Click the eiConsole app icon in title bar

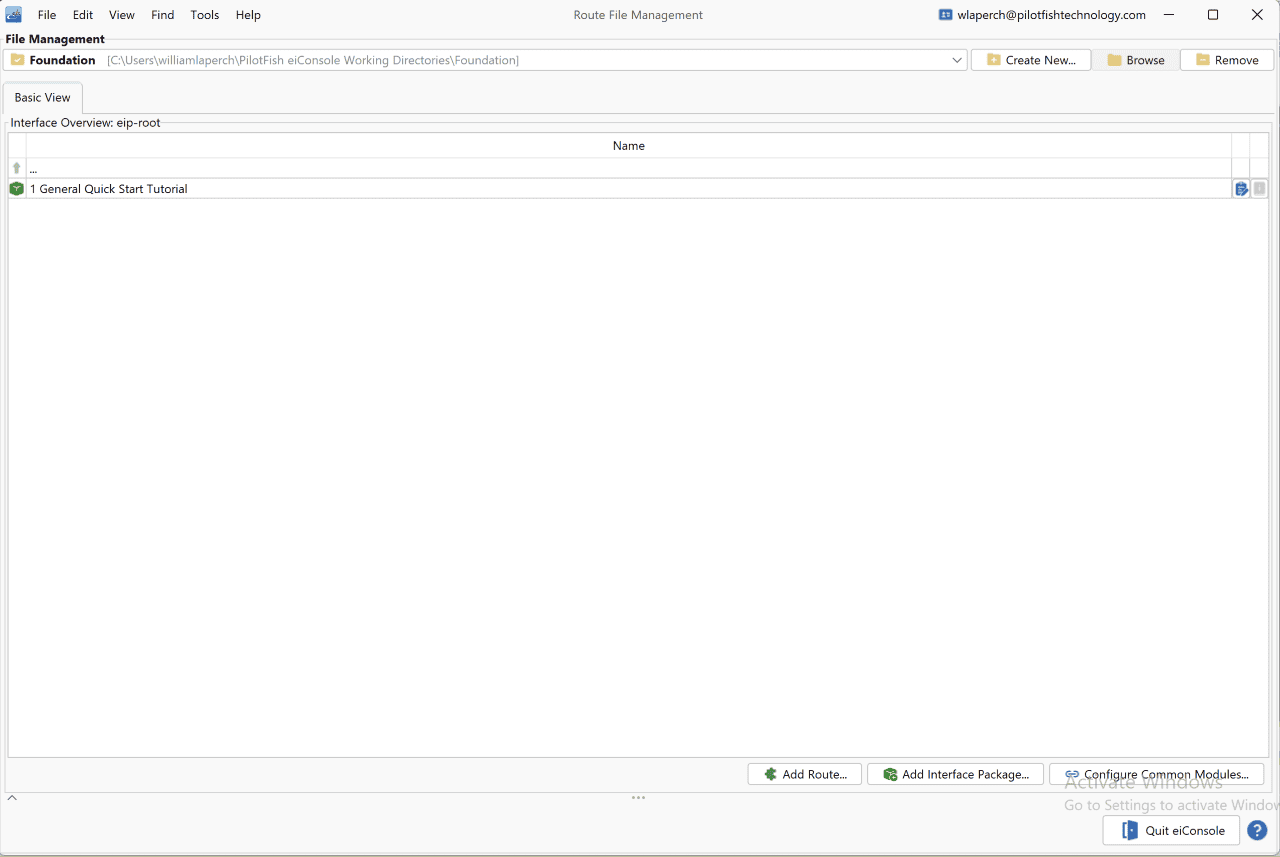click(14, 15)
